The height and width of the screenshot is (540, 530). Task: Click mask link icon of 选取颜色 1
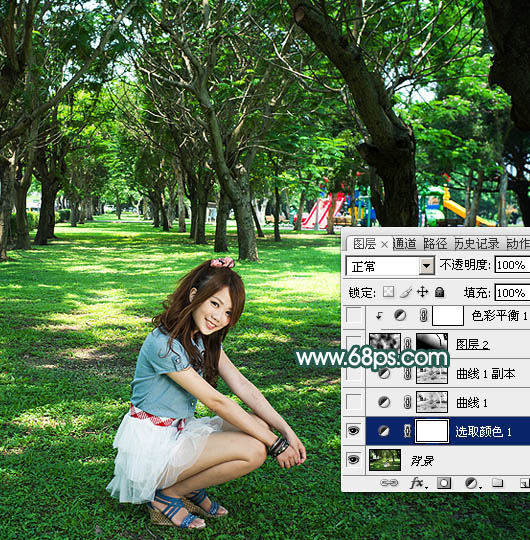click(x=407, y=431)
